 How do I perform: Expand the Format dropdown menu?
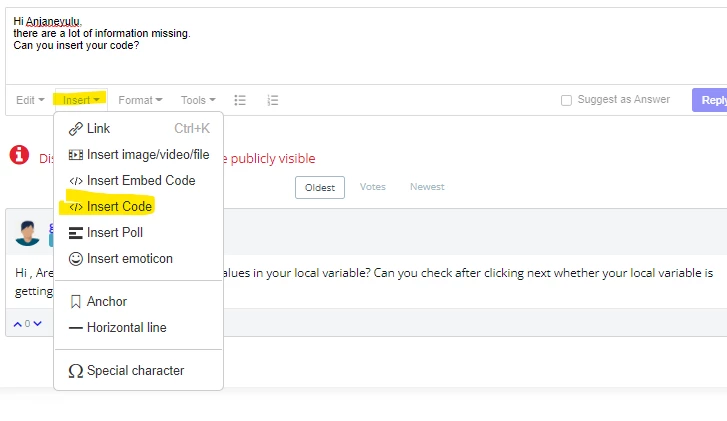pos(140,100)
